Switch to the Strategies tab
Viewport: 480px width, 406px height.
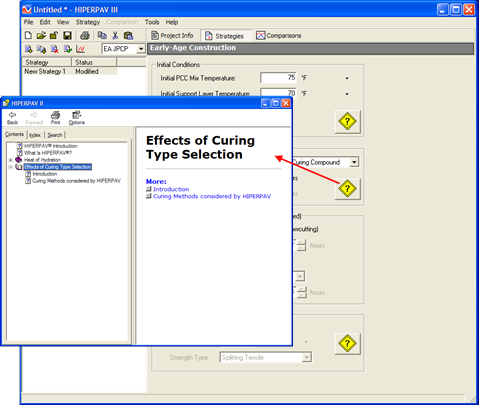tap(225, 36)
